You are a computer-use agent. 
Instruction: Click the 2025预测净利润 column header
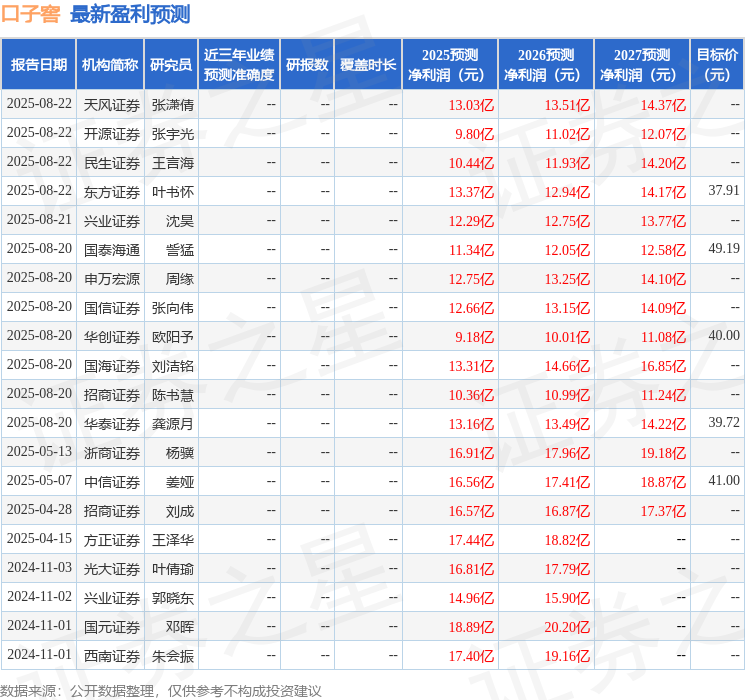tap(450, 65)
